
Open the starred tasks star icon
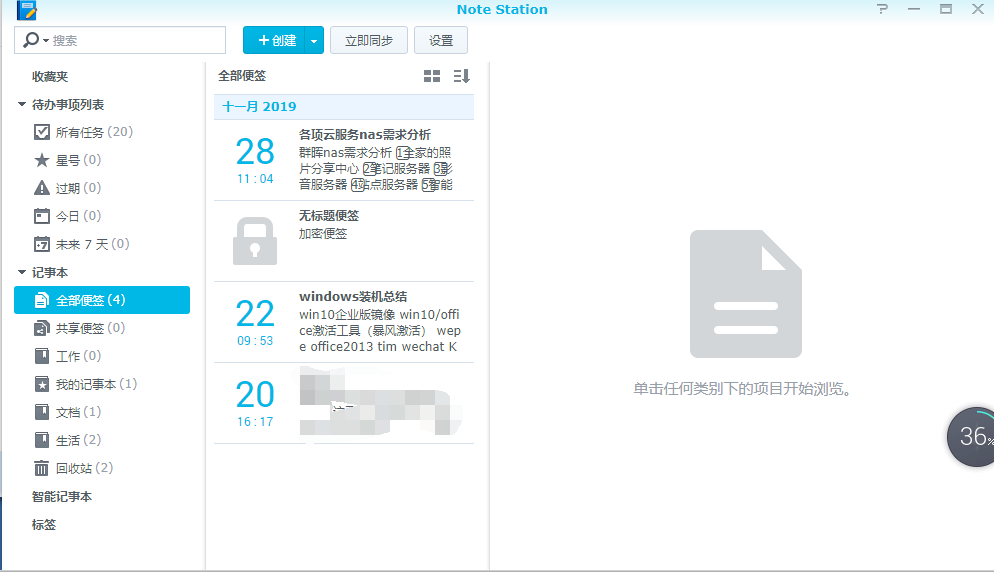click(42, 160)
